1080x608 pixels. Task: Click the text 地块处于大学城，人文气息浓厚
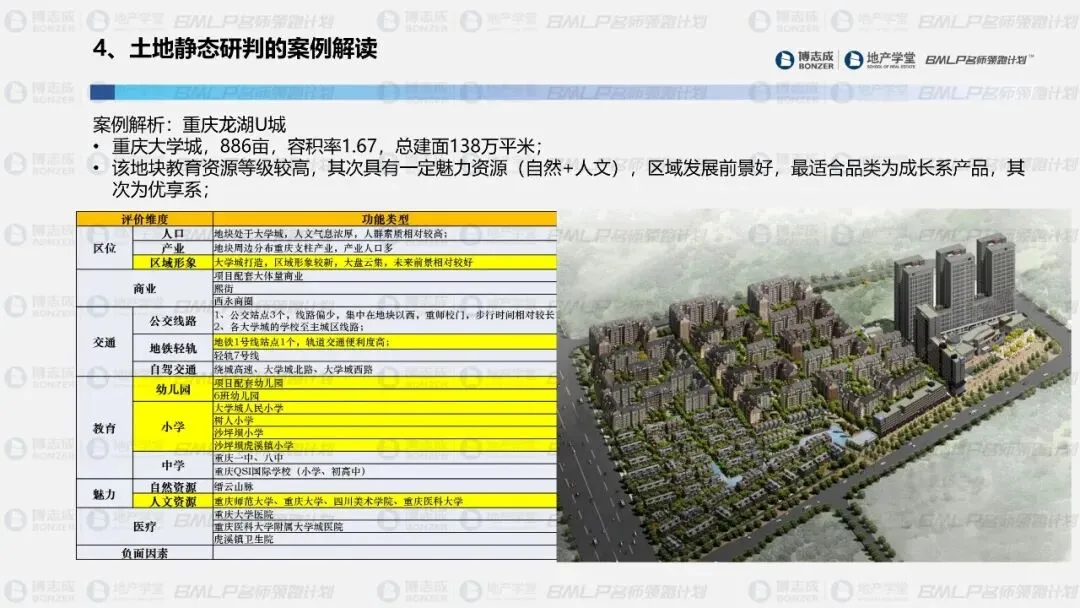[330, 233]
